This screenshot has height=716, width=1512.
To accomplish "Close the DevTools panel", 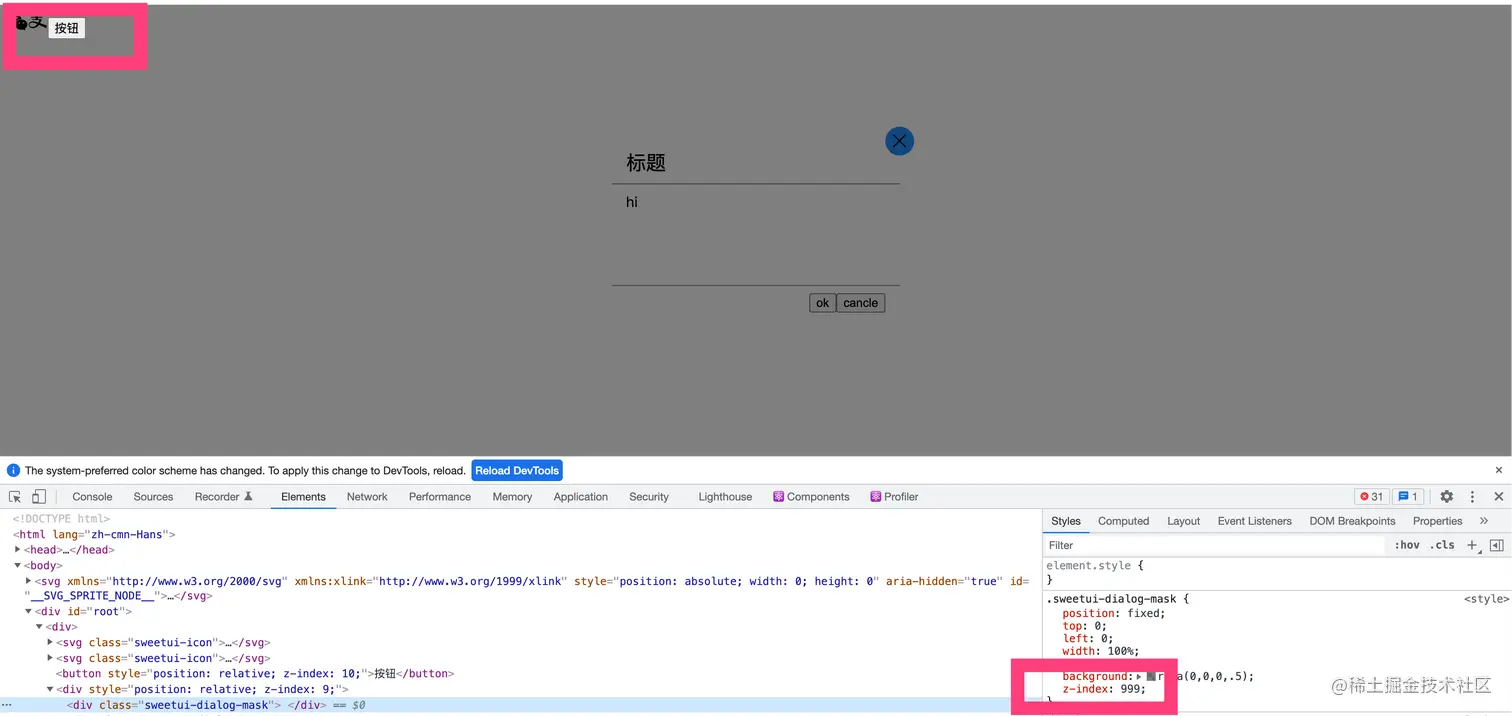I will pyautogui.click(x=1498, y=497).
